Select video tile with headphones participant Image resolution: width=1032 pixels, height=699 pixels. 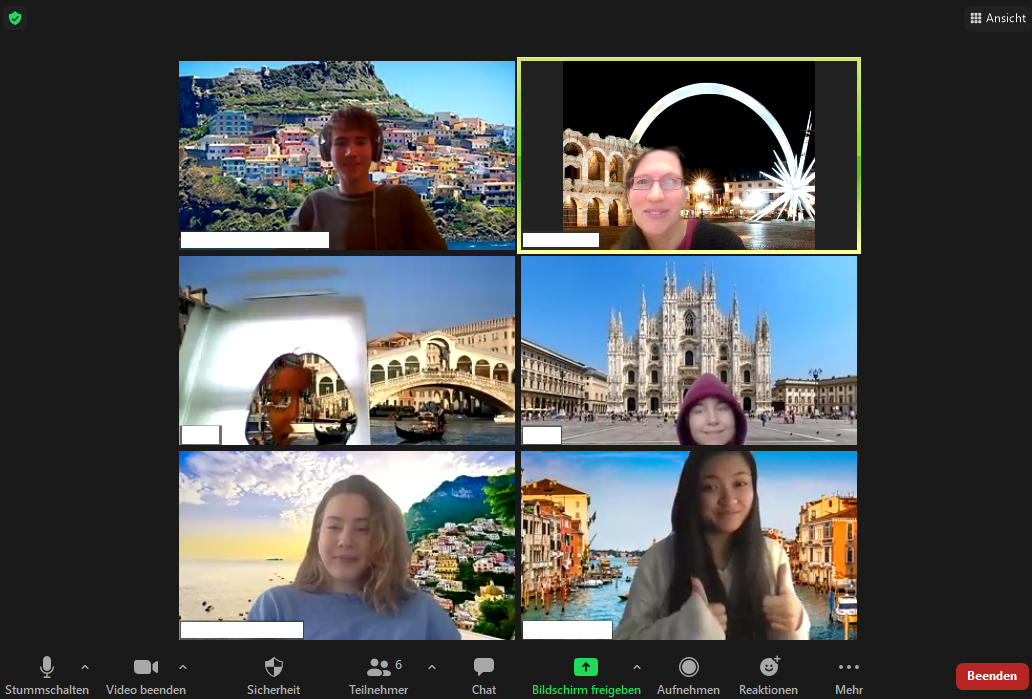pos(347,155)
